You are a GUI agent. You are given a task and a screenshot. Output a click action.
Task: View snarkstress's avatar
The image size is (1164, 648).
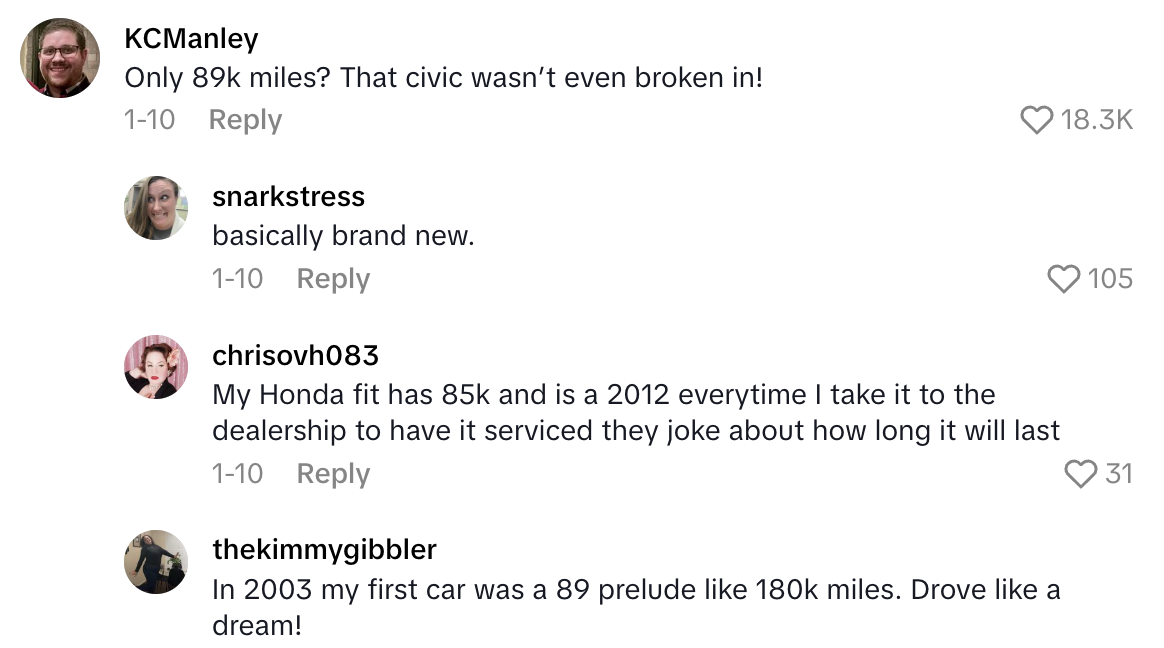click(156, 207)
